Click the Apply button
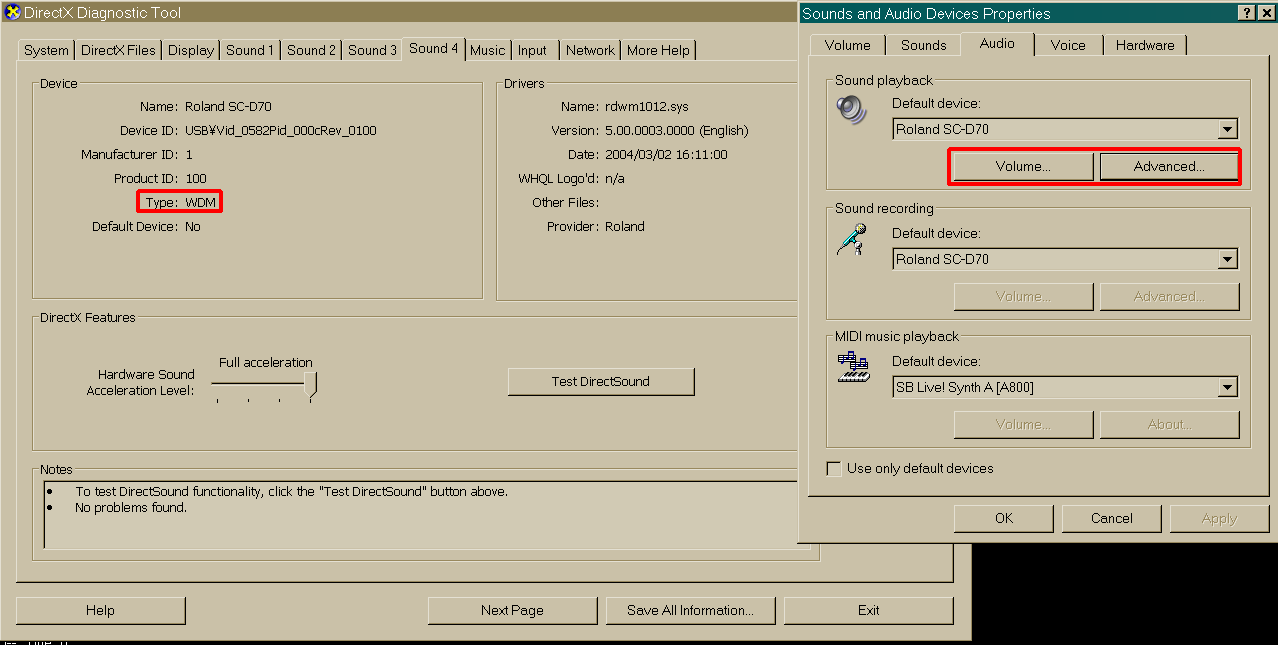Viewport: 1278px width, 645px height. click(x=1219, y=518)
